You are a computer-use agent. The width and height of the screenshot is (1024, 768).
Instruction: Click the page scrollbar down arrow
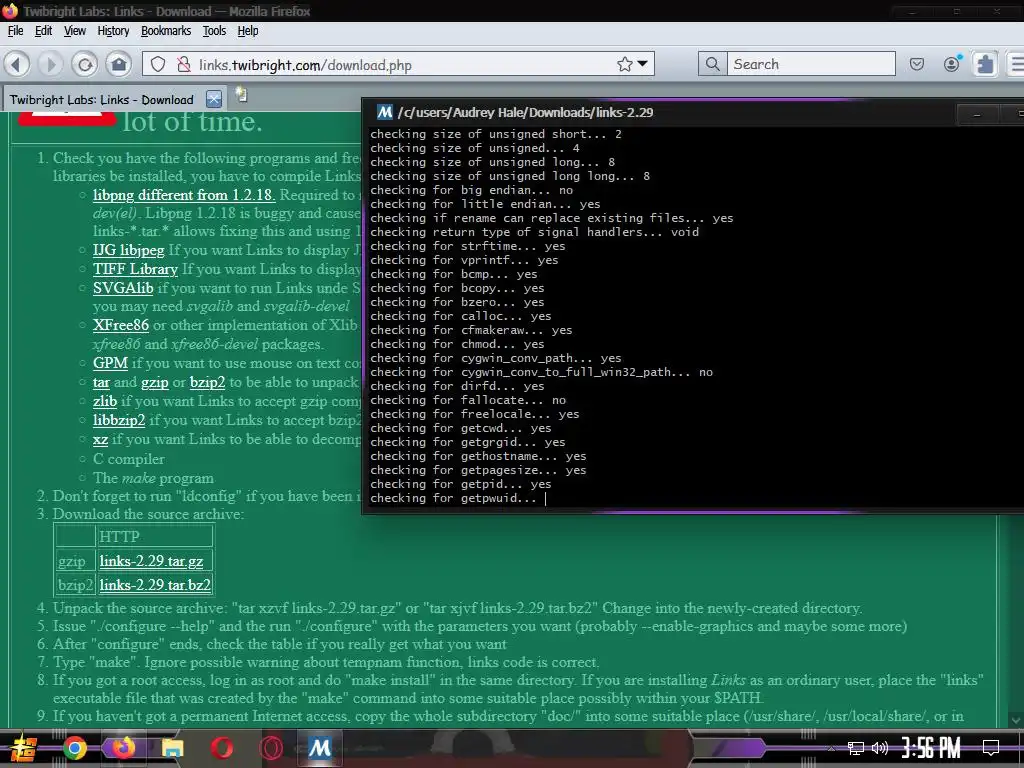coord(1016,720)
